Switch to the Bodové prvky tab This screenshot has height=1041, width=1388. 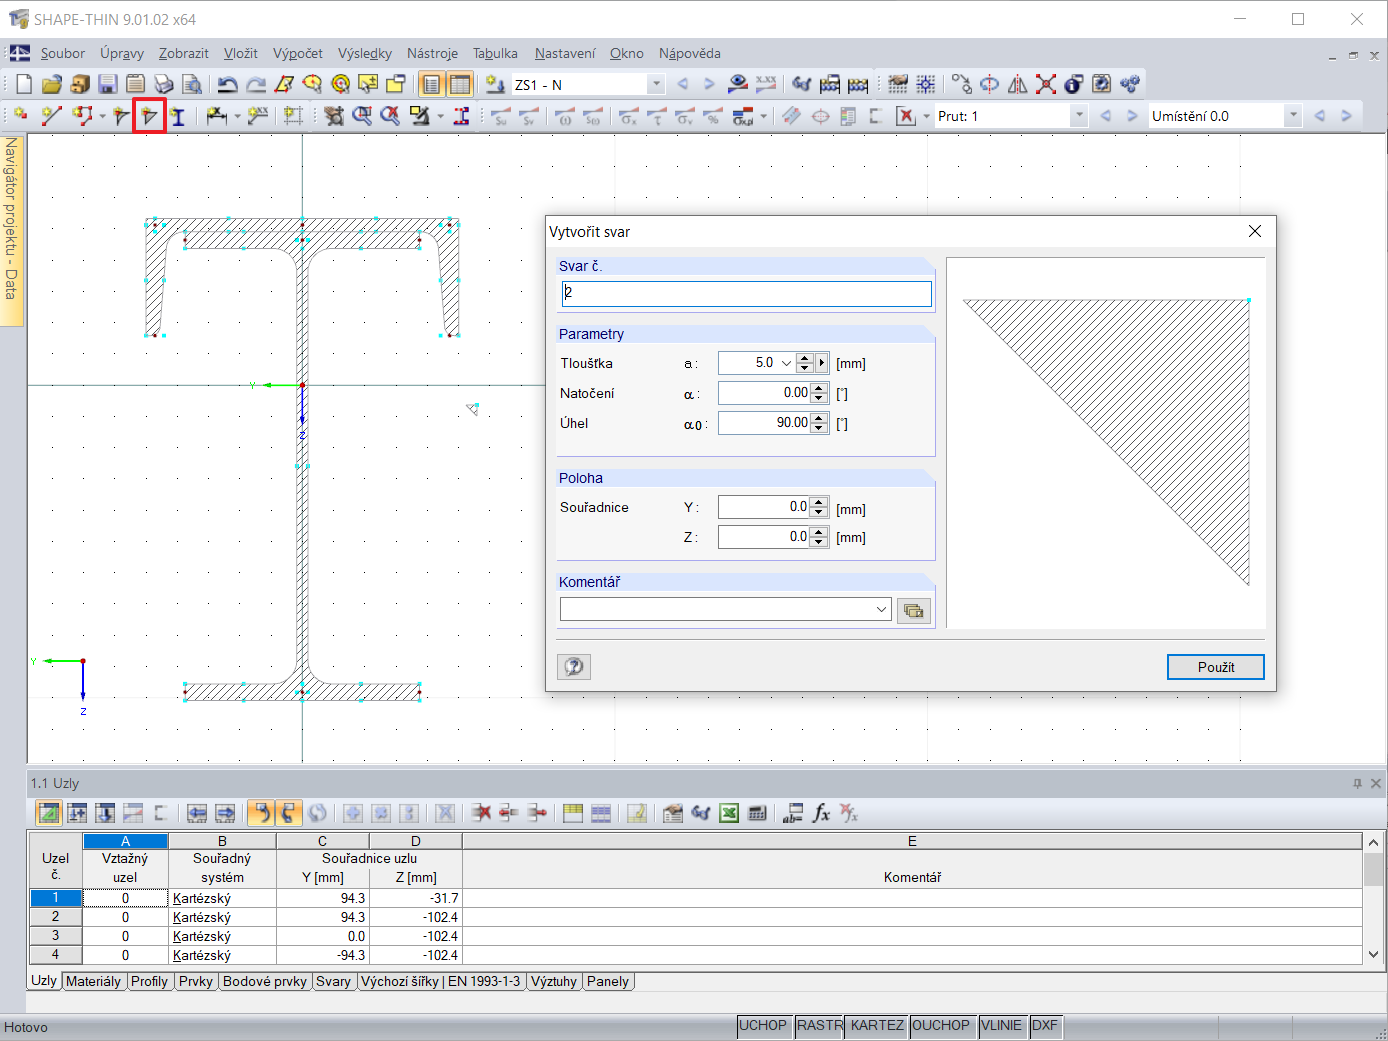(265, 981)
